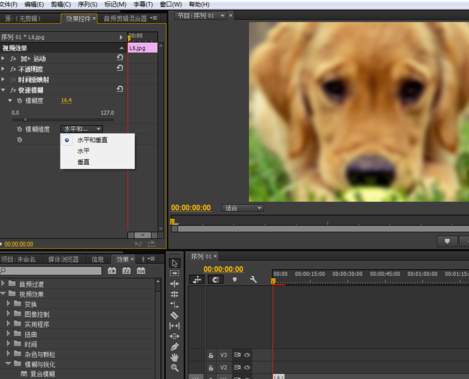This screenshot has width=469, height=379.
Task: Open the 序列(S) menu
Action: tap(87, 4)
